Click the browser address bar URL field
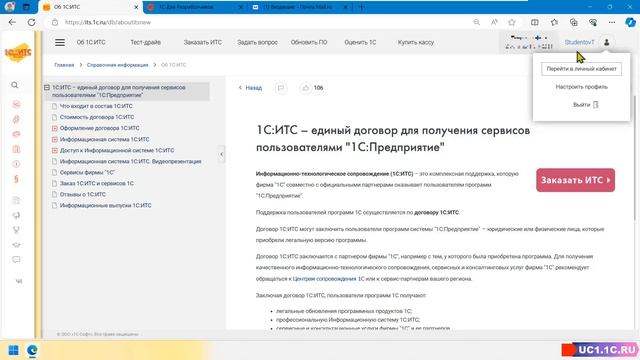The image size is (640, 360). tap(261, 22)
